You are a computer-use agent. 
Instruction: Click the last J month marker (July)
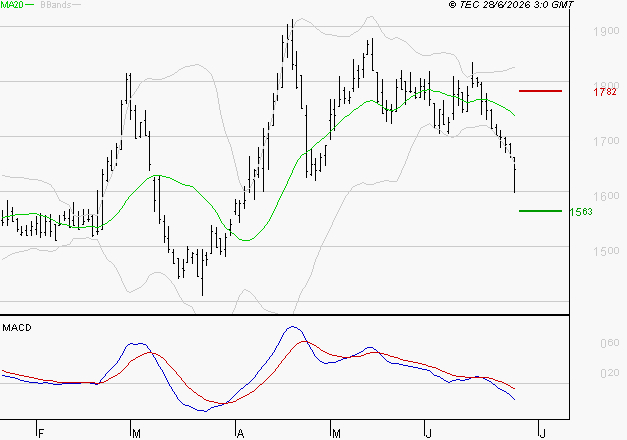pos(542,434)
